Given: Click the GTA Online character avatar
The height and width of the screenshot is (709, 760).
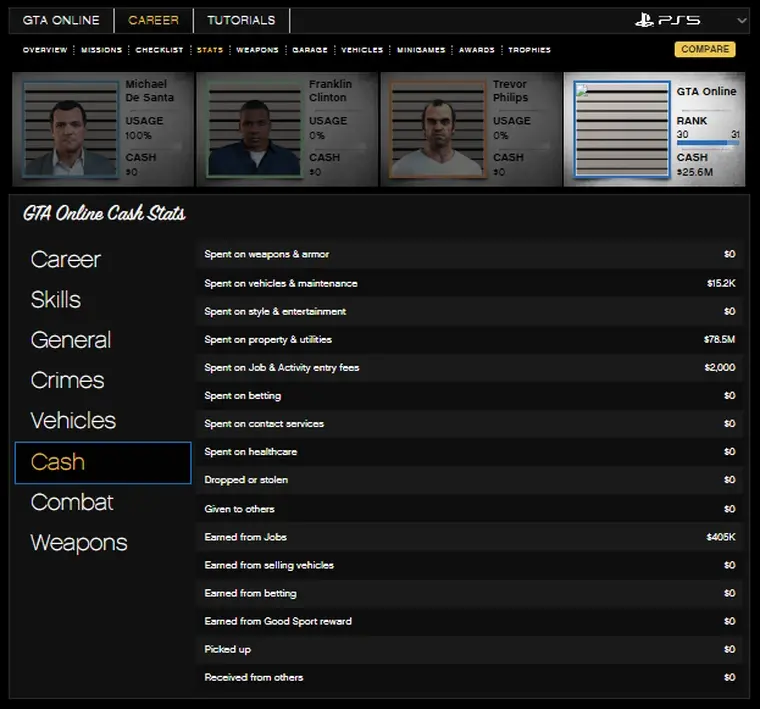Looking at the screenshot, I should (x=621, y=131).
